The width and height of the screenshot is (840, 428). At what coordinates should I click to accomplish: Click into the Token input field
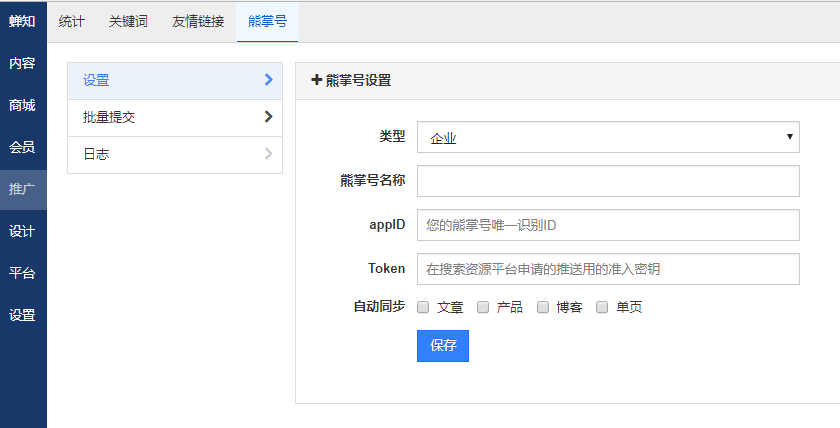pyautogui.click(x=608, y=269)
